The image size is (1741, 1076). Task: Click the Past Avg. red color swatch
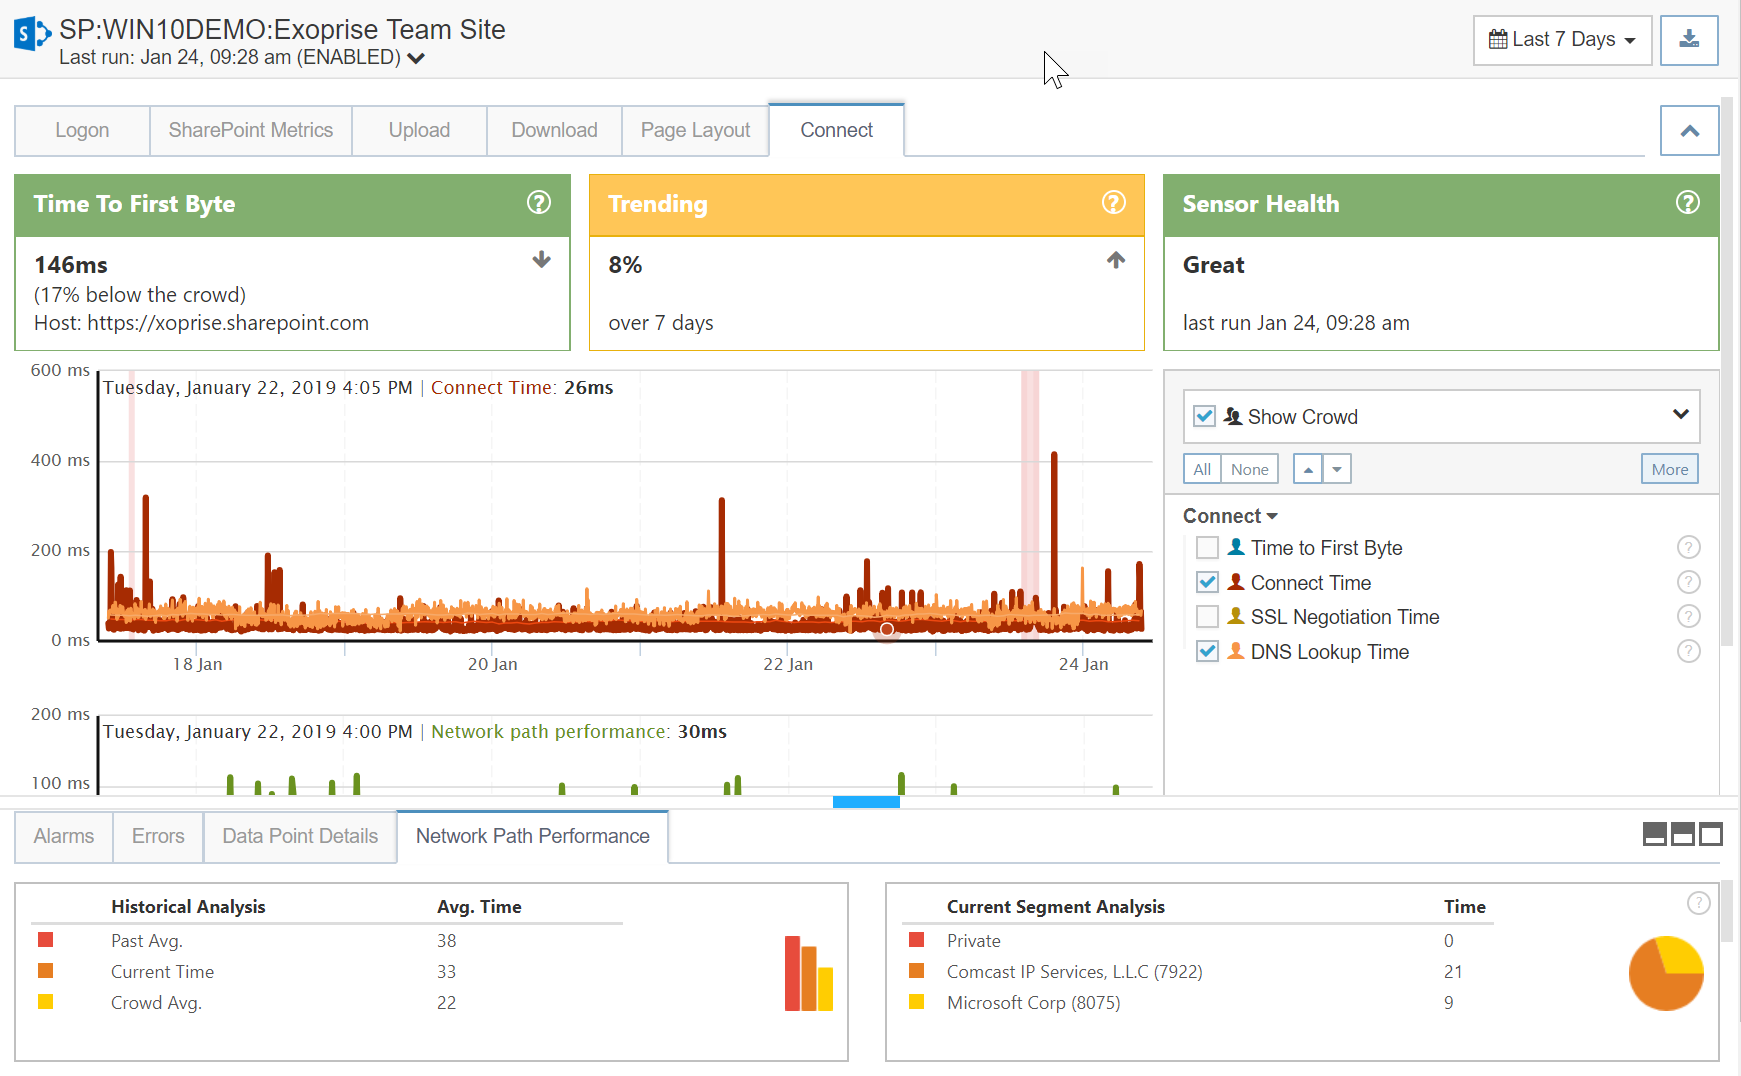(x=46, y=940)
